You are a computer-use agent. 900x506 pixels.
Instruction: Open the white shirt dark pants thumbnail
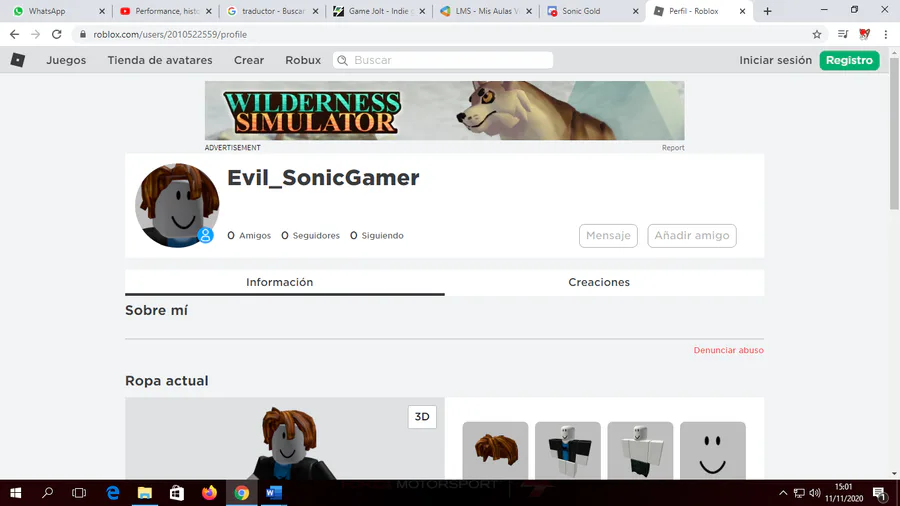pos(640,450)
